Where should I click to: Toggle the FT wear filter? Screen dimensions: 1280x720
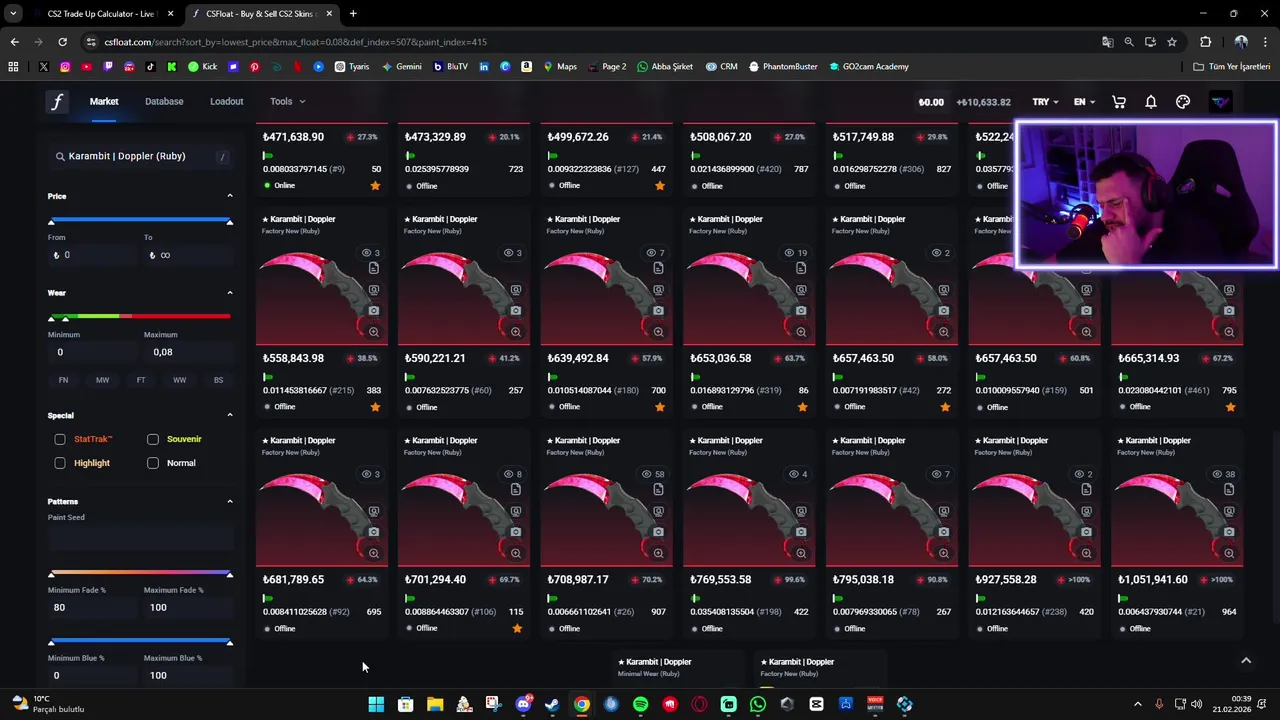coord(141,380)
